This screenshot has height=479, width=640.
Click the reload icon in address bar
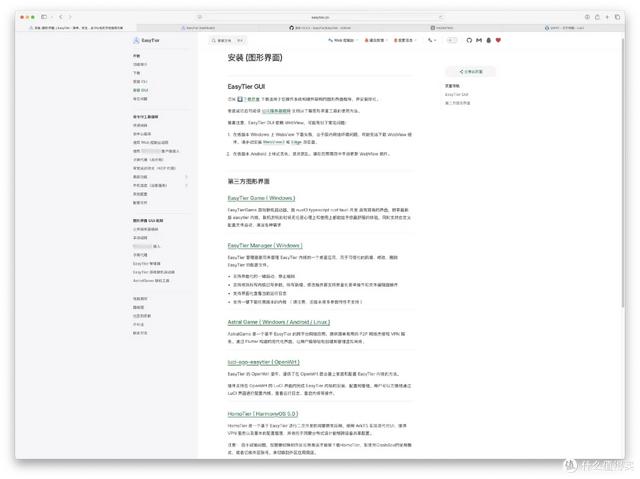coord(441,17)
